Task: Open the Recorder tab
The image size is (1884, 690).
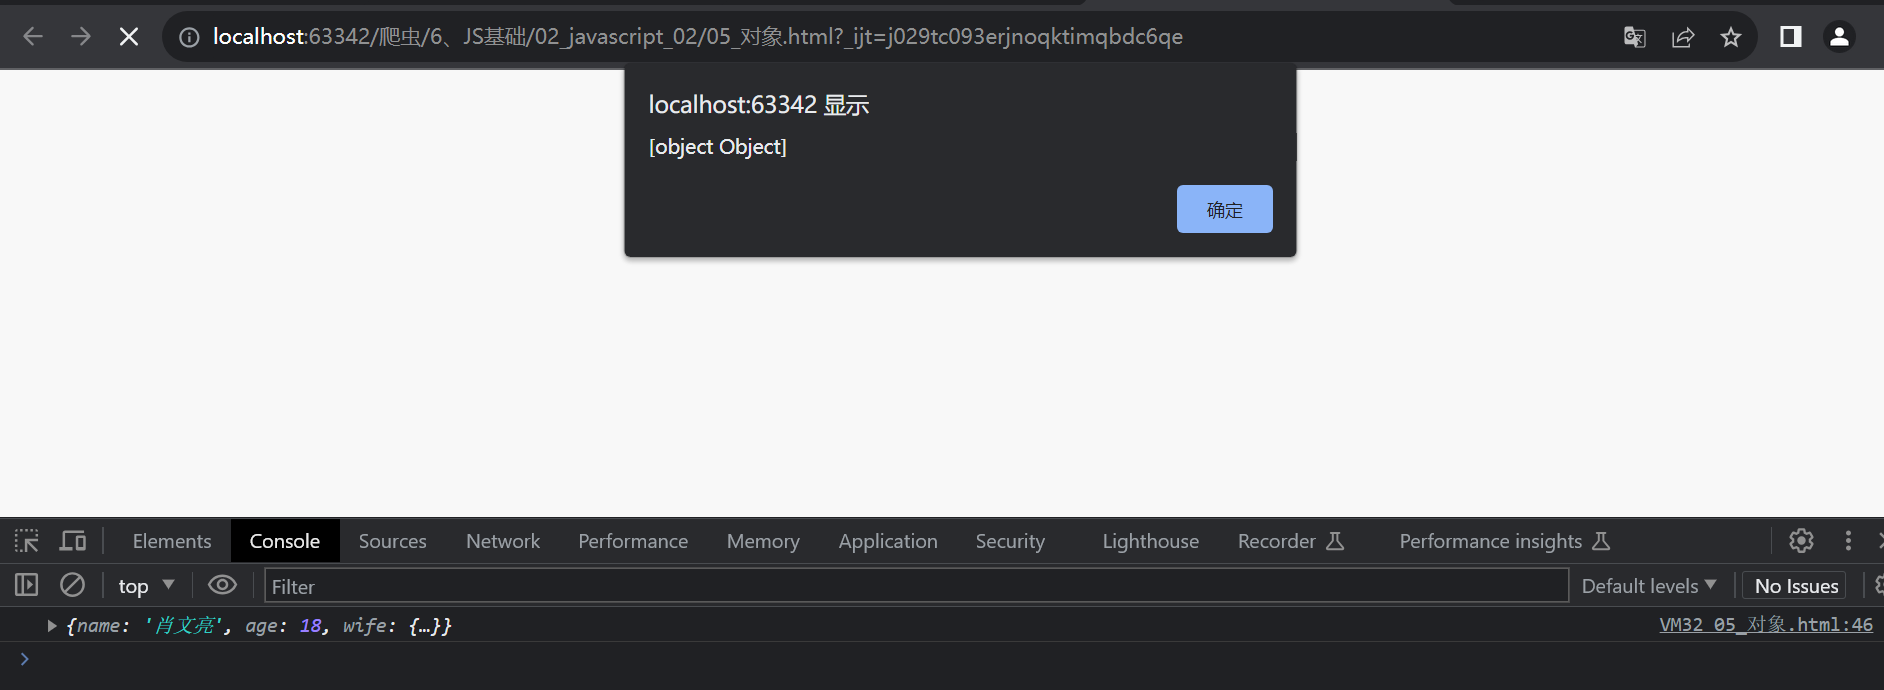Action: 1291,541
